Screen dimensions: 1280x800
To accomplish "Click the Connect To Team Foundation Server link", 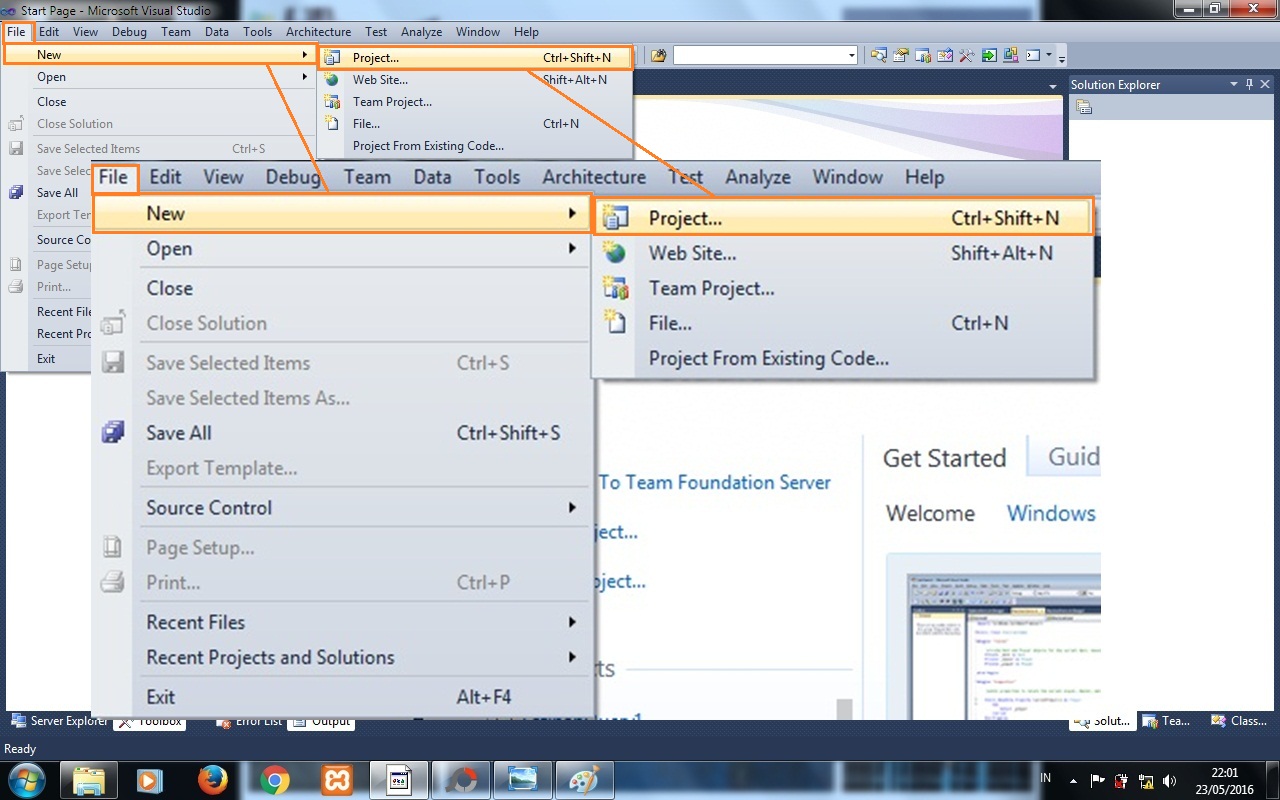I will (715, 482).
